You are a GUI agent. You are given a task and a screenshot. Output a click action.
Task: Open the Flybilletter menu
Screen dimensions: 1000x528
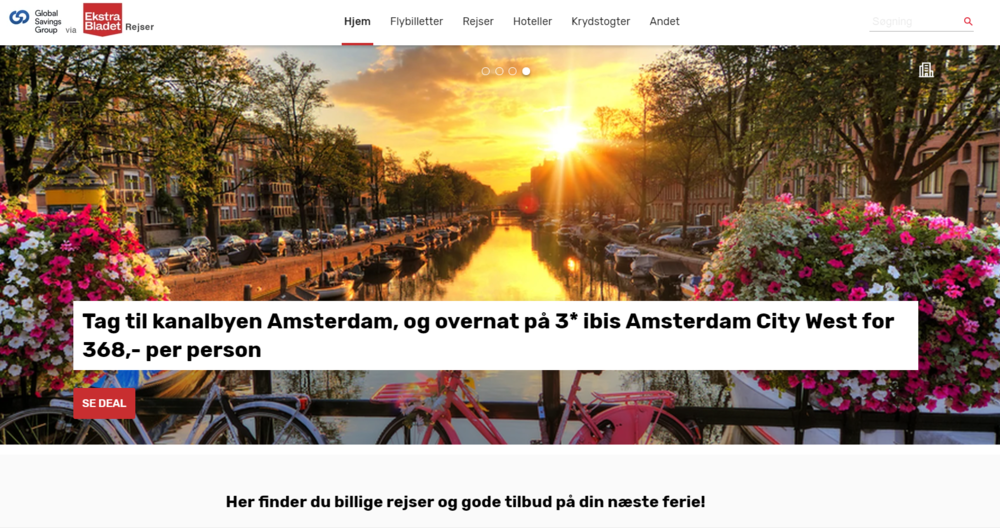point(416,22)
